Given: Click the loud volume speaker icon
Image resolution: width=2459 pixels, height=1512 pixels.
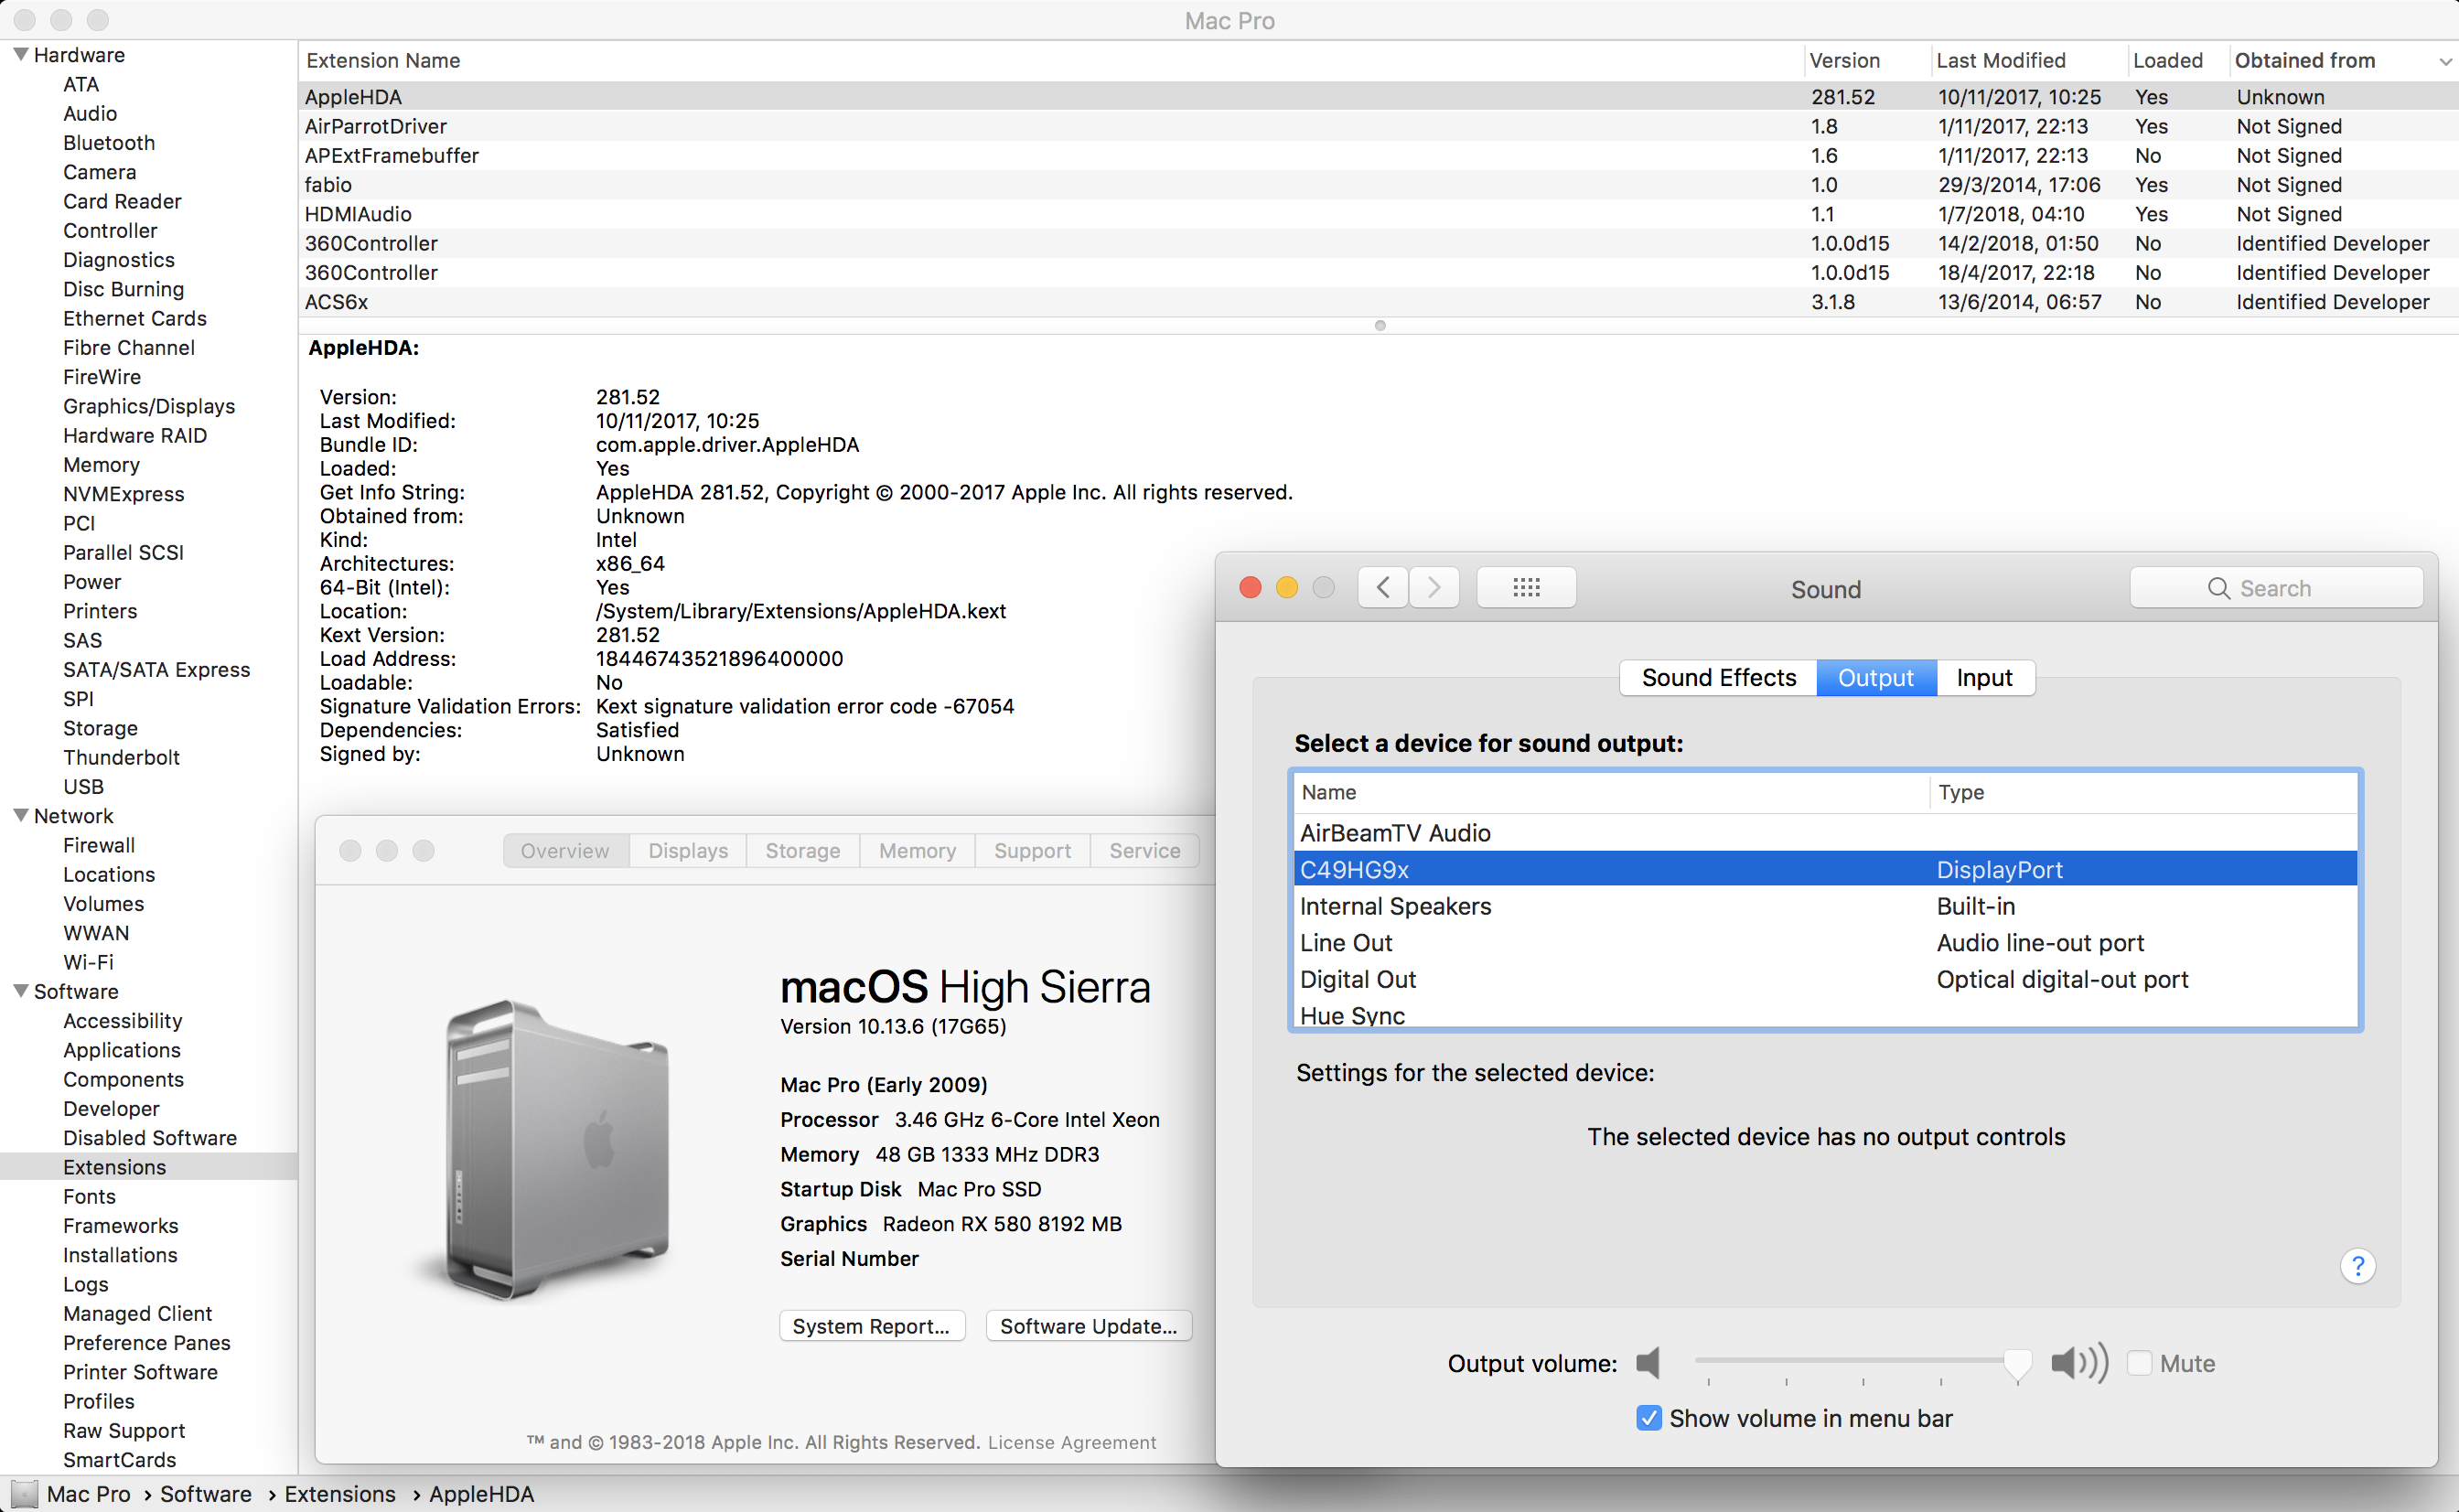Looking at the screenshot, I should point(2079,1362).
